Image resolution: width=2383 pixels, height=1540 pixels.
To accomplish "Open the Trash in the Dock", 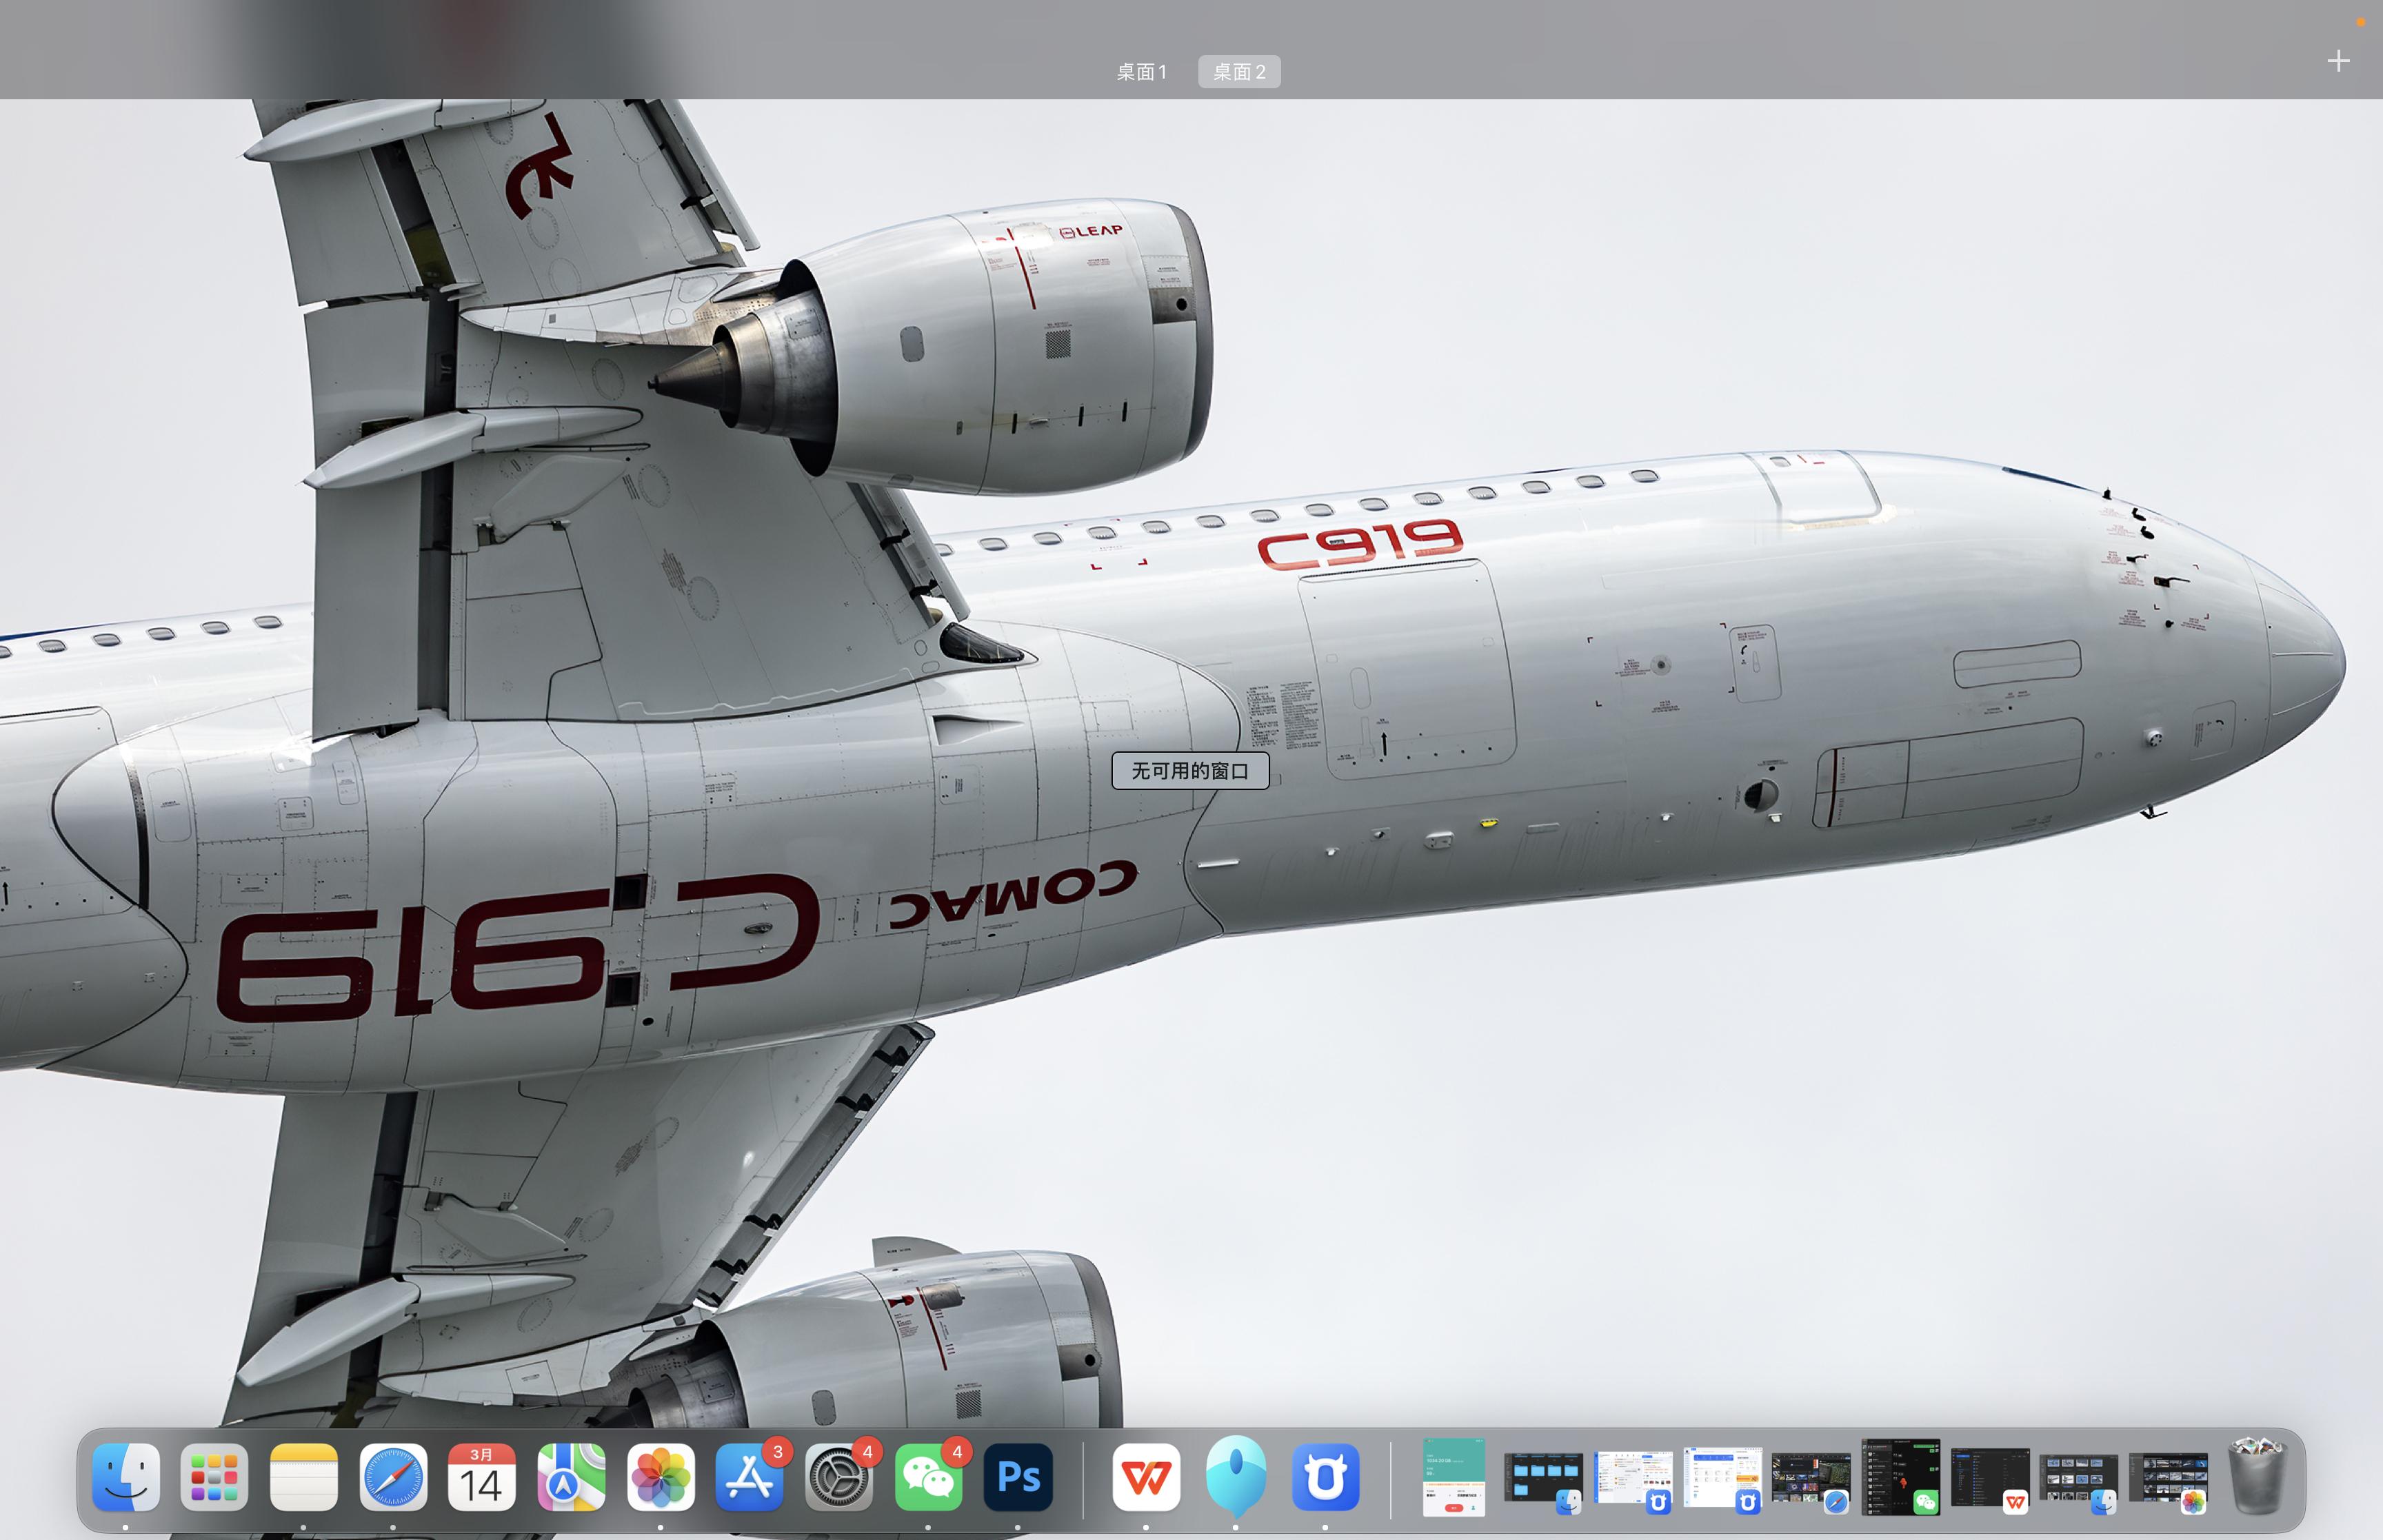I will (x=2258, y=1476).
